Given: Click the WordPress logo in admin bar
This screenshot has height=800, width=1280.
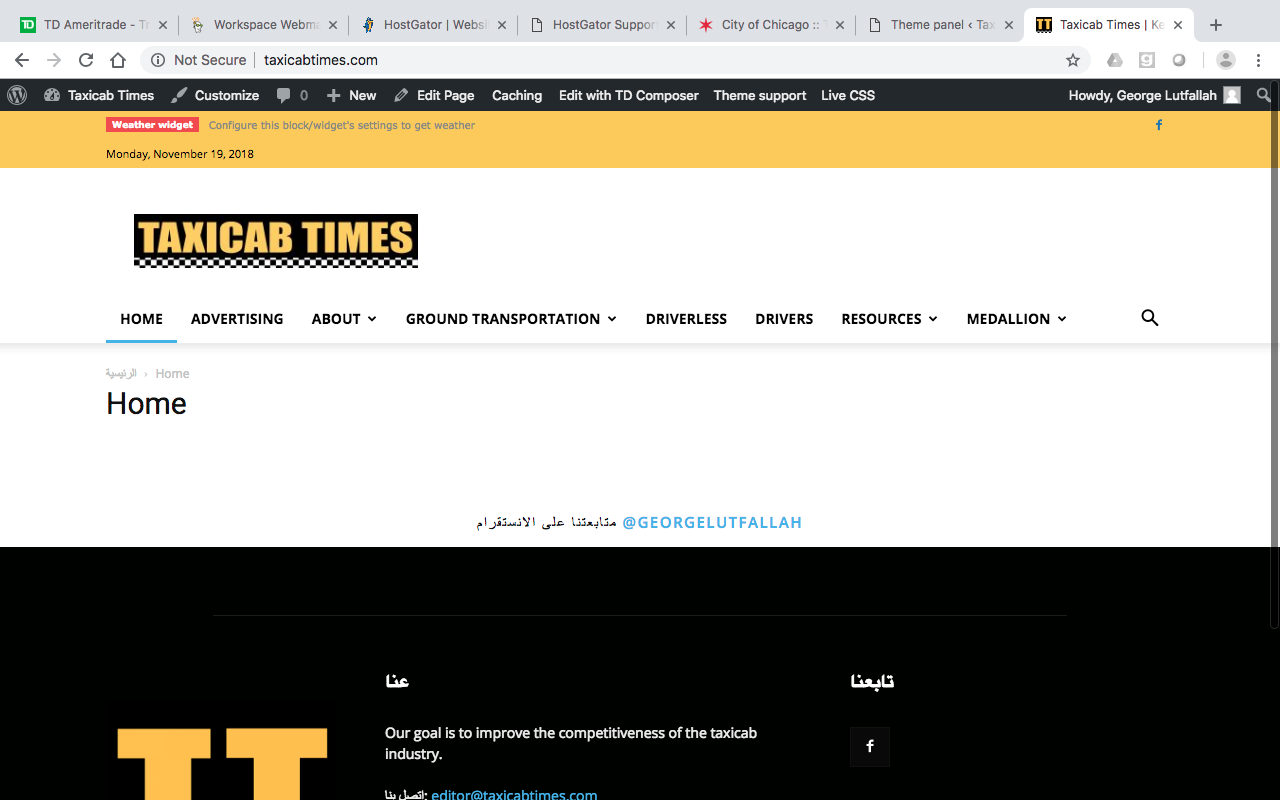Looking at the screenshot, I should pos(17,95).
